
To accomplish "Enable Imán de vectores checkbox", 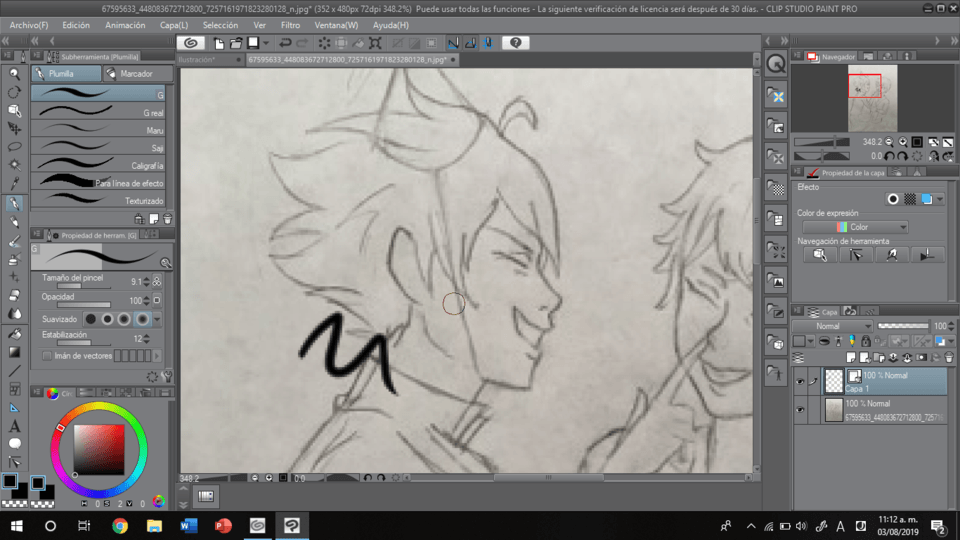I will pos(47,356).
